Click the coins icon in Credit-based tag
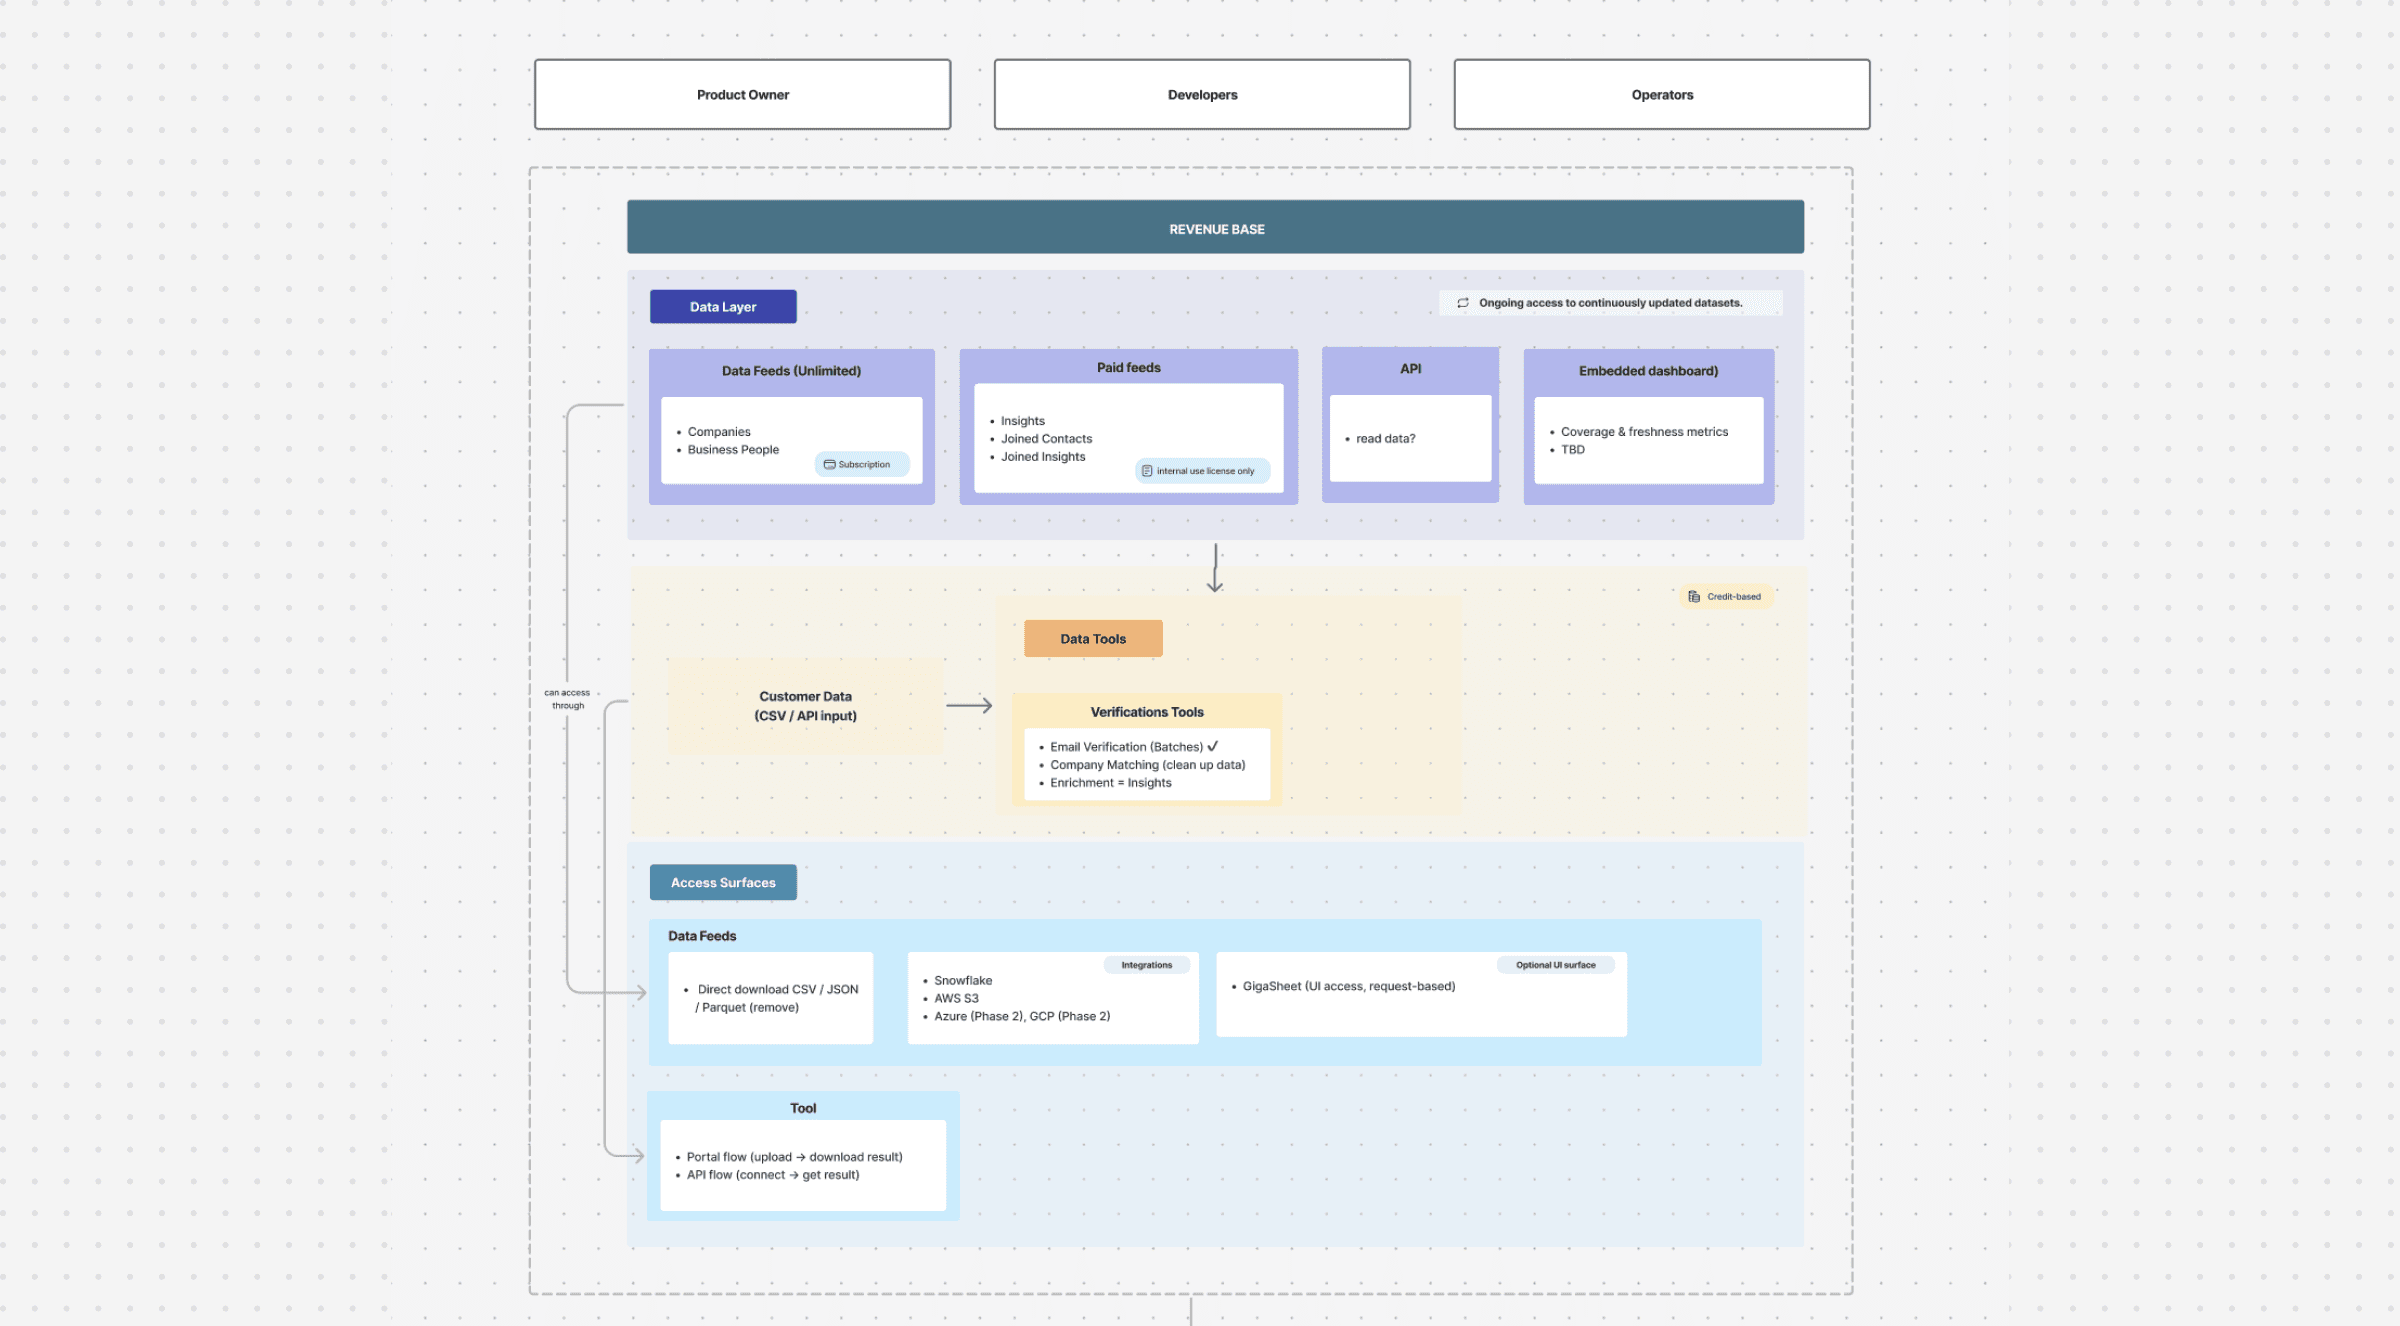This screenshot has height=1326, width=2400. click(x=1694, y=597)
